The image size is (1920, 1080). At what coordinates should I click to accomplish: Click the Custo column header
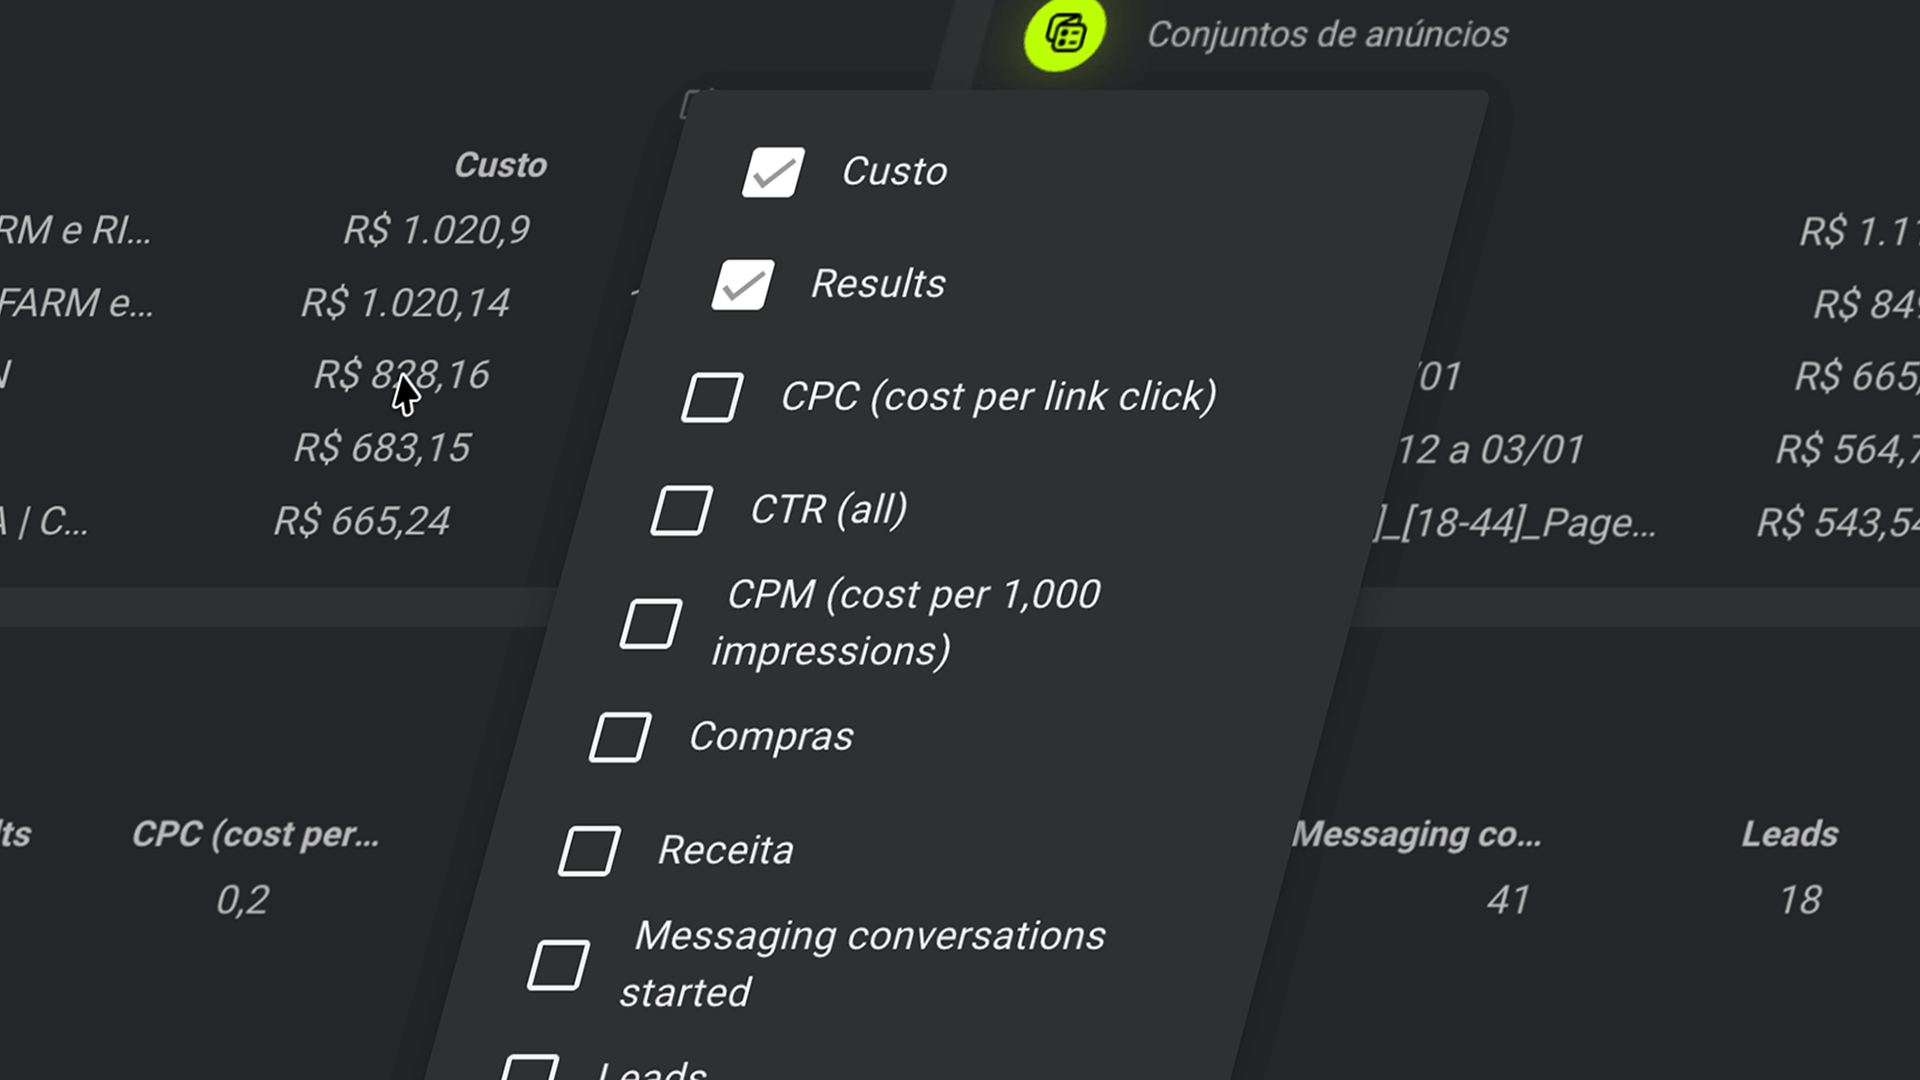pos(500,165)
